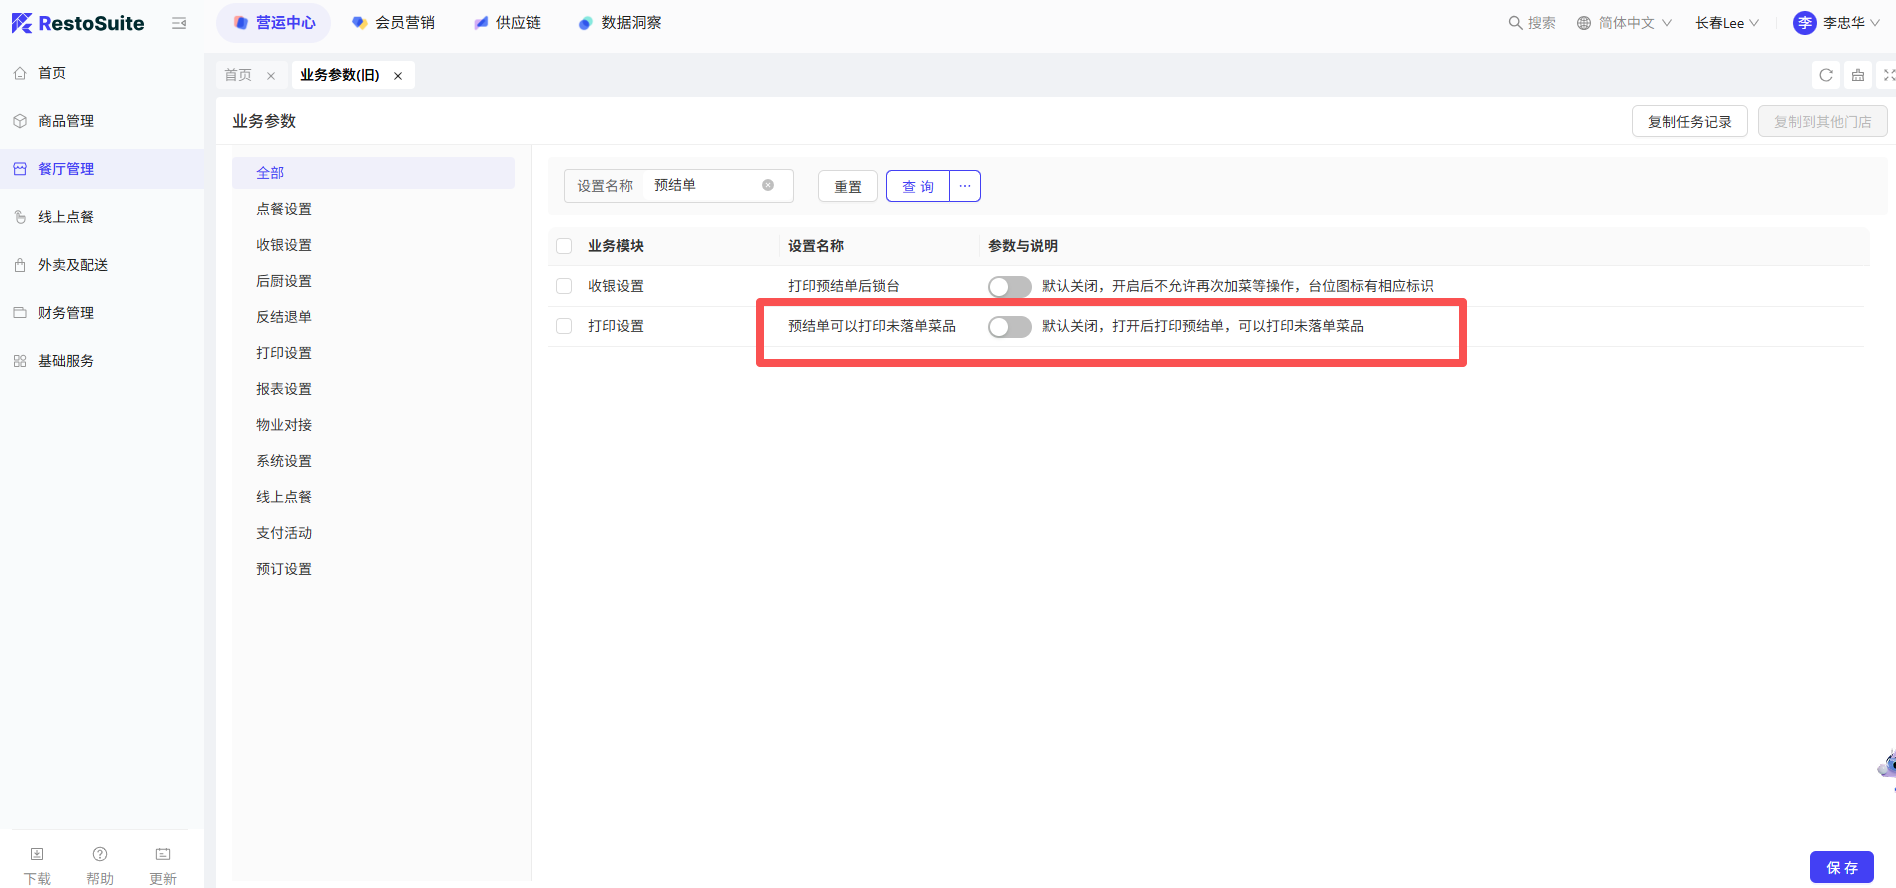Enable 预结单可以打印未落单菜品 toggle
The image size is (1896, 888).
(1009, 327)
